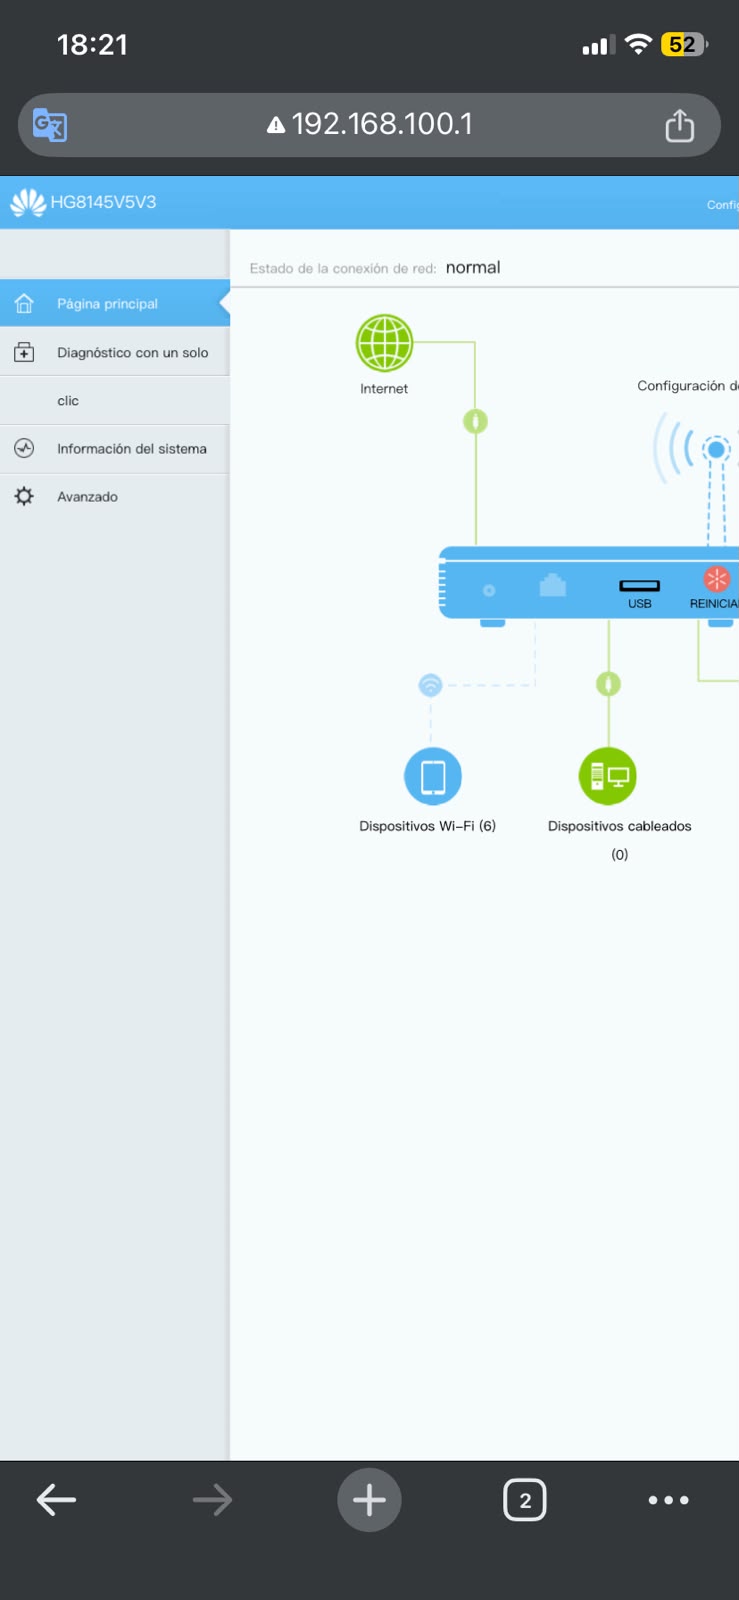This screenshot has width=739, height=1600.
Task: Open Información del sistema menu item
Action: [115, 449]
